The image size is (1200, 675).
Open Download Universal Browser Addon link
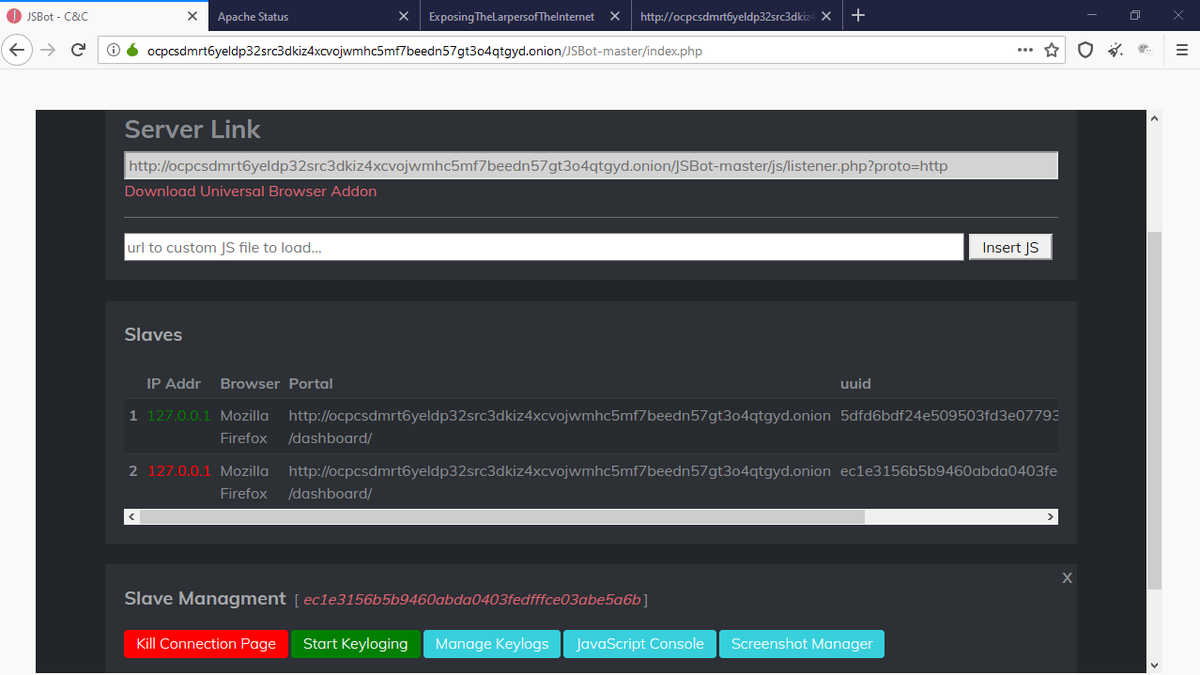(250, 191)
